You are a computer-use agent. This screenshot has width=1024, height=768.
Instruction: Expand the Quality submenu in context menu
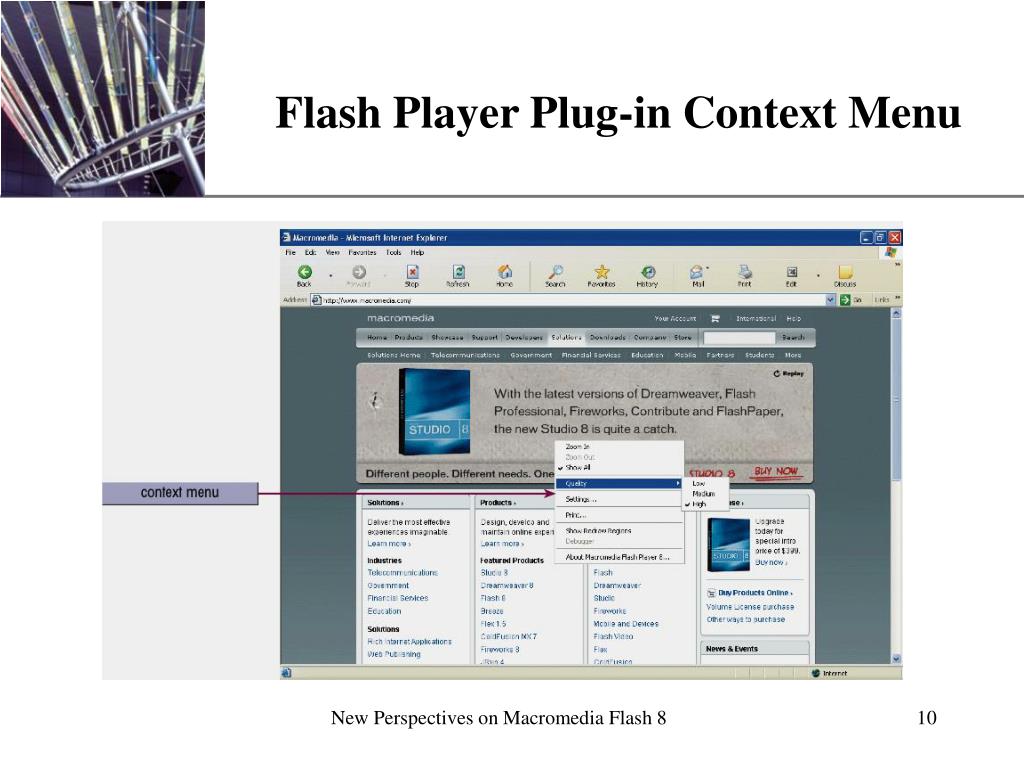pos(619,483)
